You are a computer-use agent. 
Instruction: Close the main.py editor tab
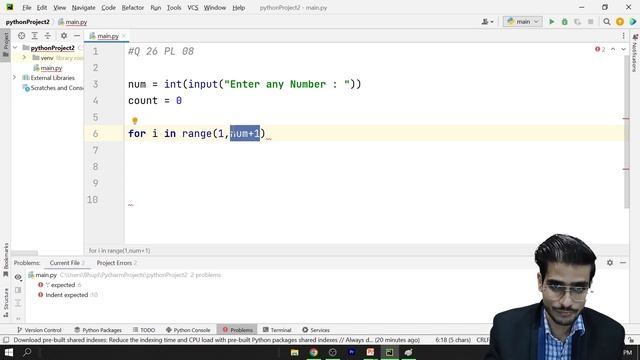pyautogui.click(x=124, y=36)
